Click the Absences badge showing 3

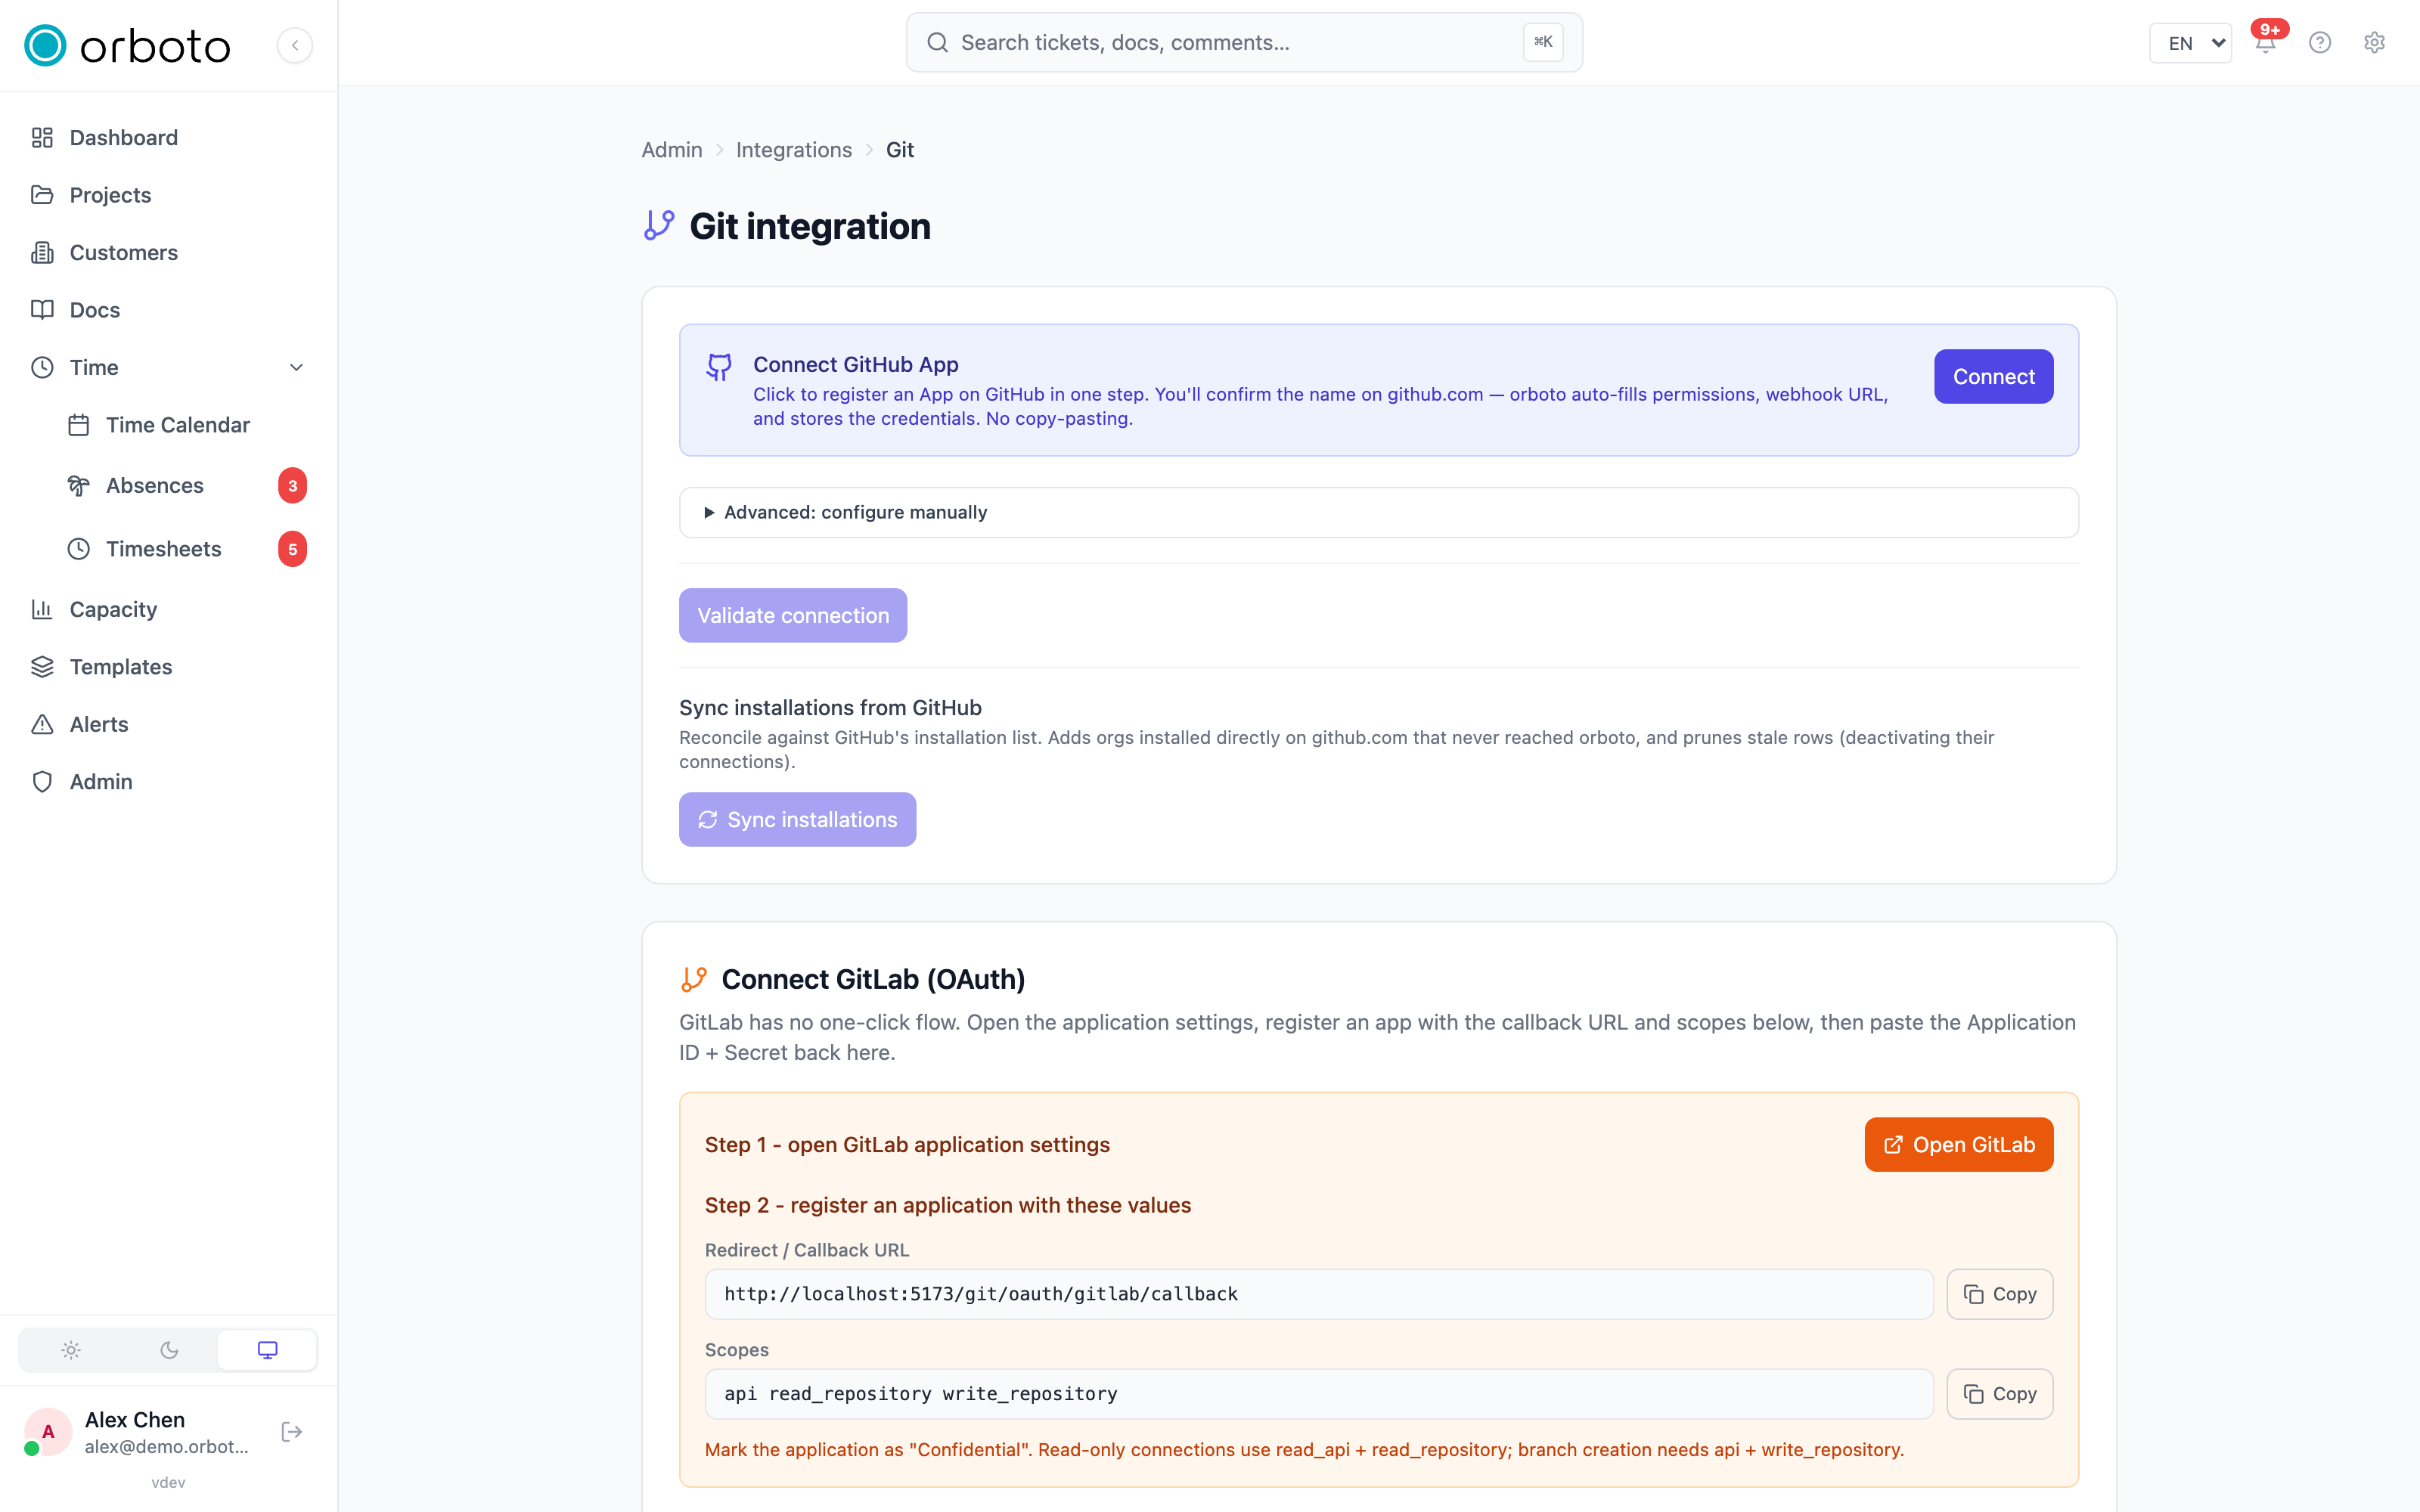coord(292,486)
